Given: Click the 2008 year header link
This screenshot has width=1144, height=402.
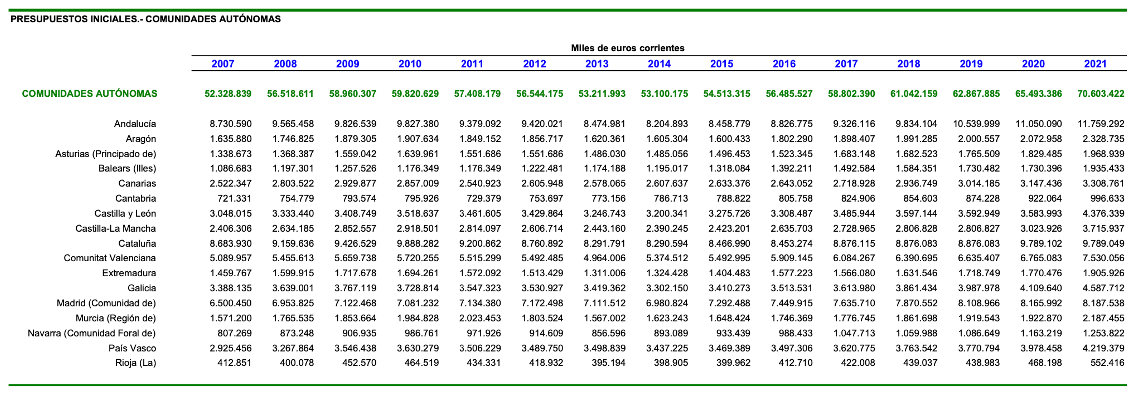Looking at the screenshot, I should (x=285, y=64).
